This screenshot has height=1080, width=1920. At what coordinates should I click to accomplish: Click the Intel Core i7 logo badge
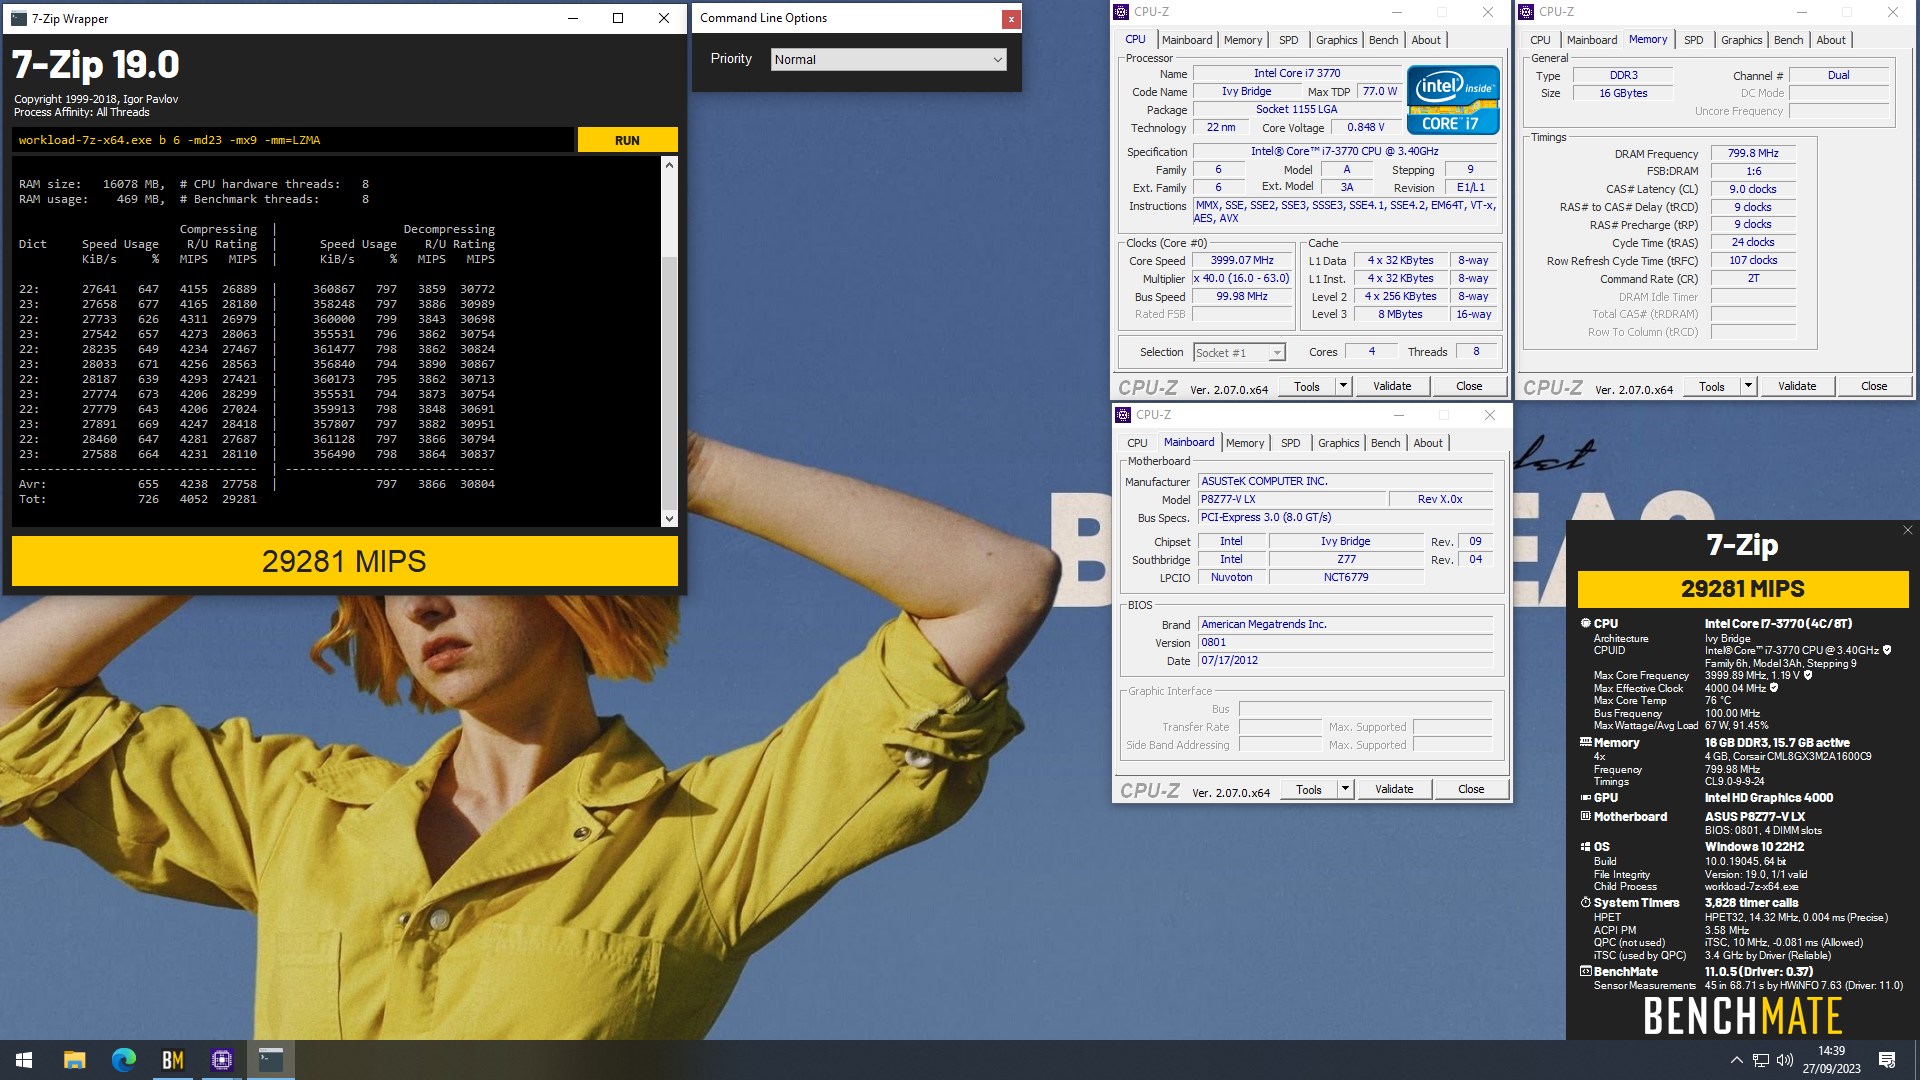(1453, 100)
